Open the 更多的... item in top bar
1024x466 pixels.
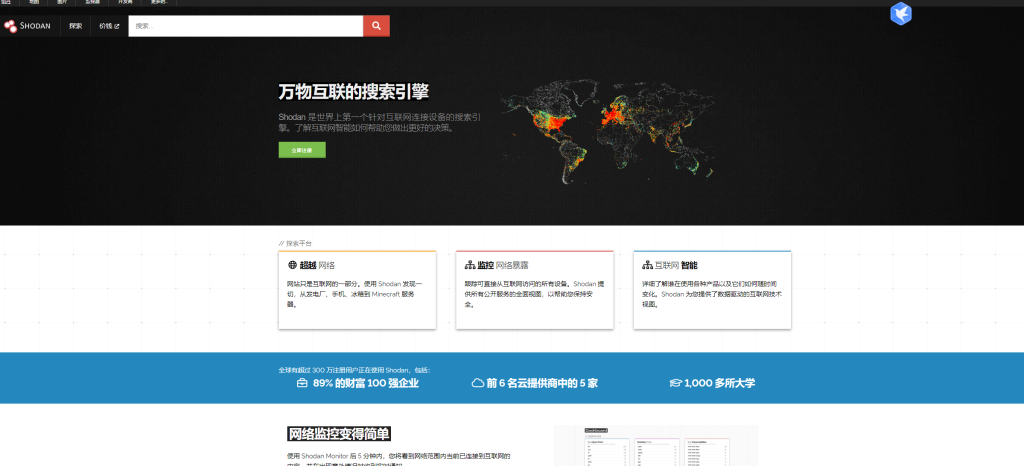[159, 3]
